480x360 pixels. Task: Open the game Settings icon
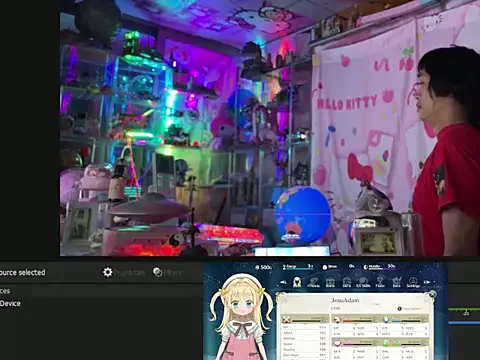[x=413, y=282]
